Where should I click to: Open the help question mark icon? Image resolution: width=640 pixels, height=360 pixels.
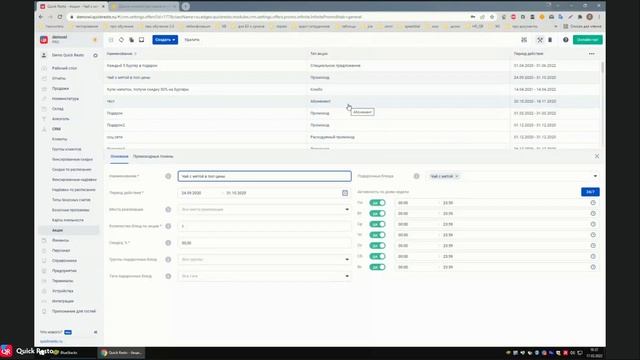coord(566,40)
